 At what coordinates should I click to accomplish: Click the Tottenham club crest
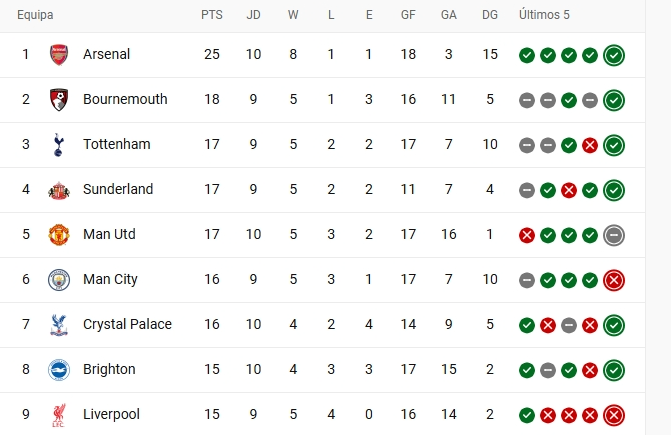coord(59,145)
